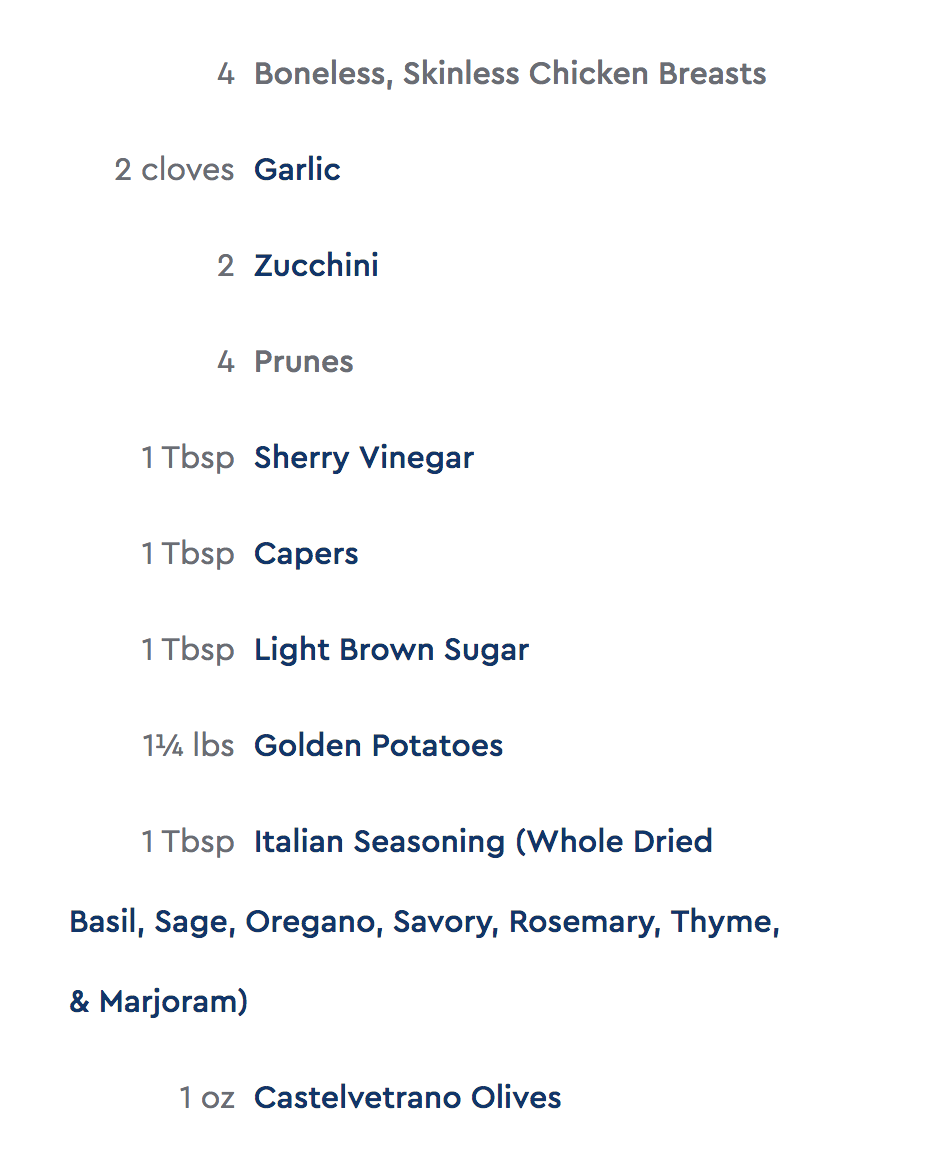Click the 'Basil, Sage, Oregano' line of text
This screenshot has height=1174, width=942.
pyautogui.click(x=425, y=922)
